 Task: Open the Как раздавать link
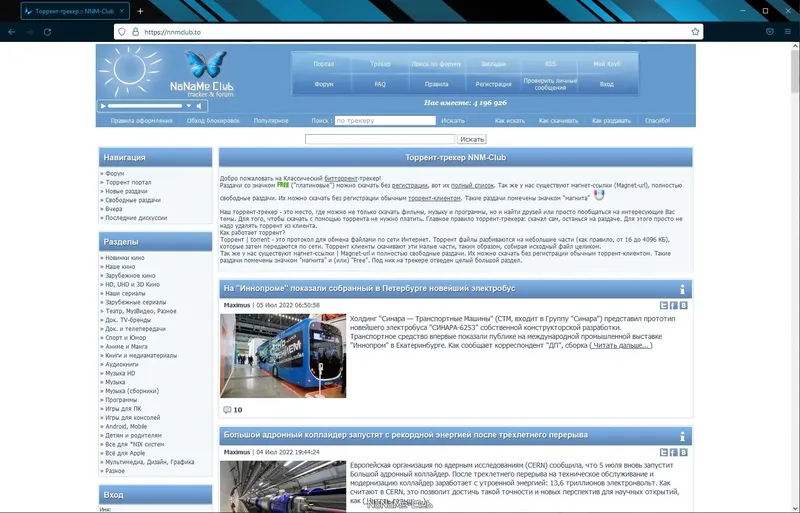pyautogui.click(x=611, y=121)
